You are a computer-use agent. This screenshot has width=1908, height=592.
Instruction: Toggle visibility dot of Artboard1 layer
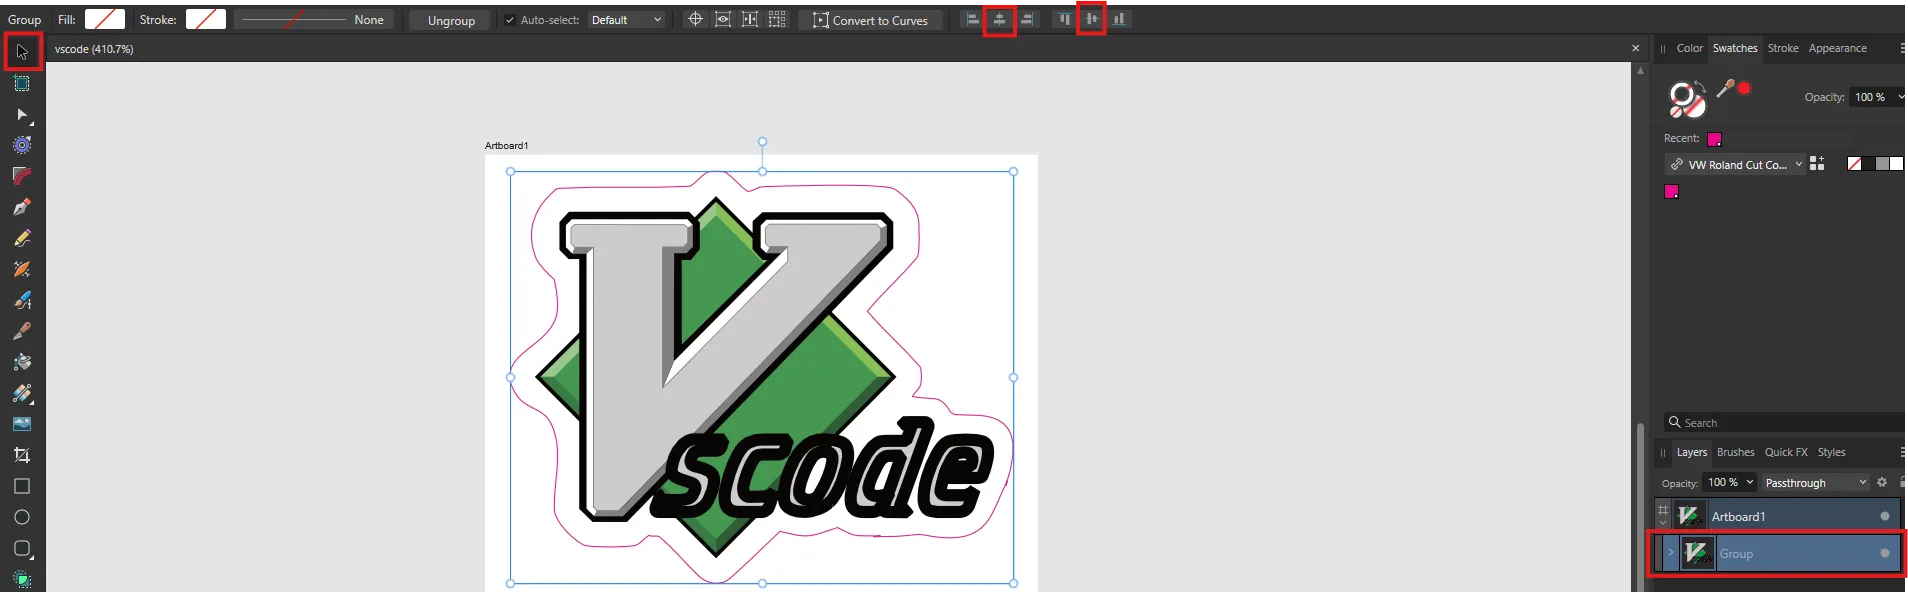[x=1884, y=516]
